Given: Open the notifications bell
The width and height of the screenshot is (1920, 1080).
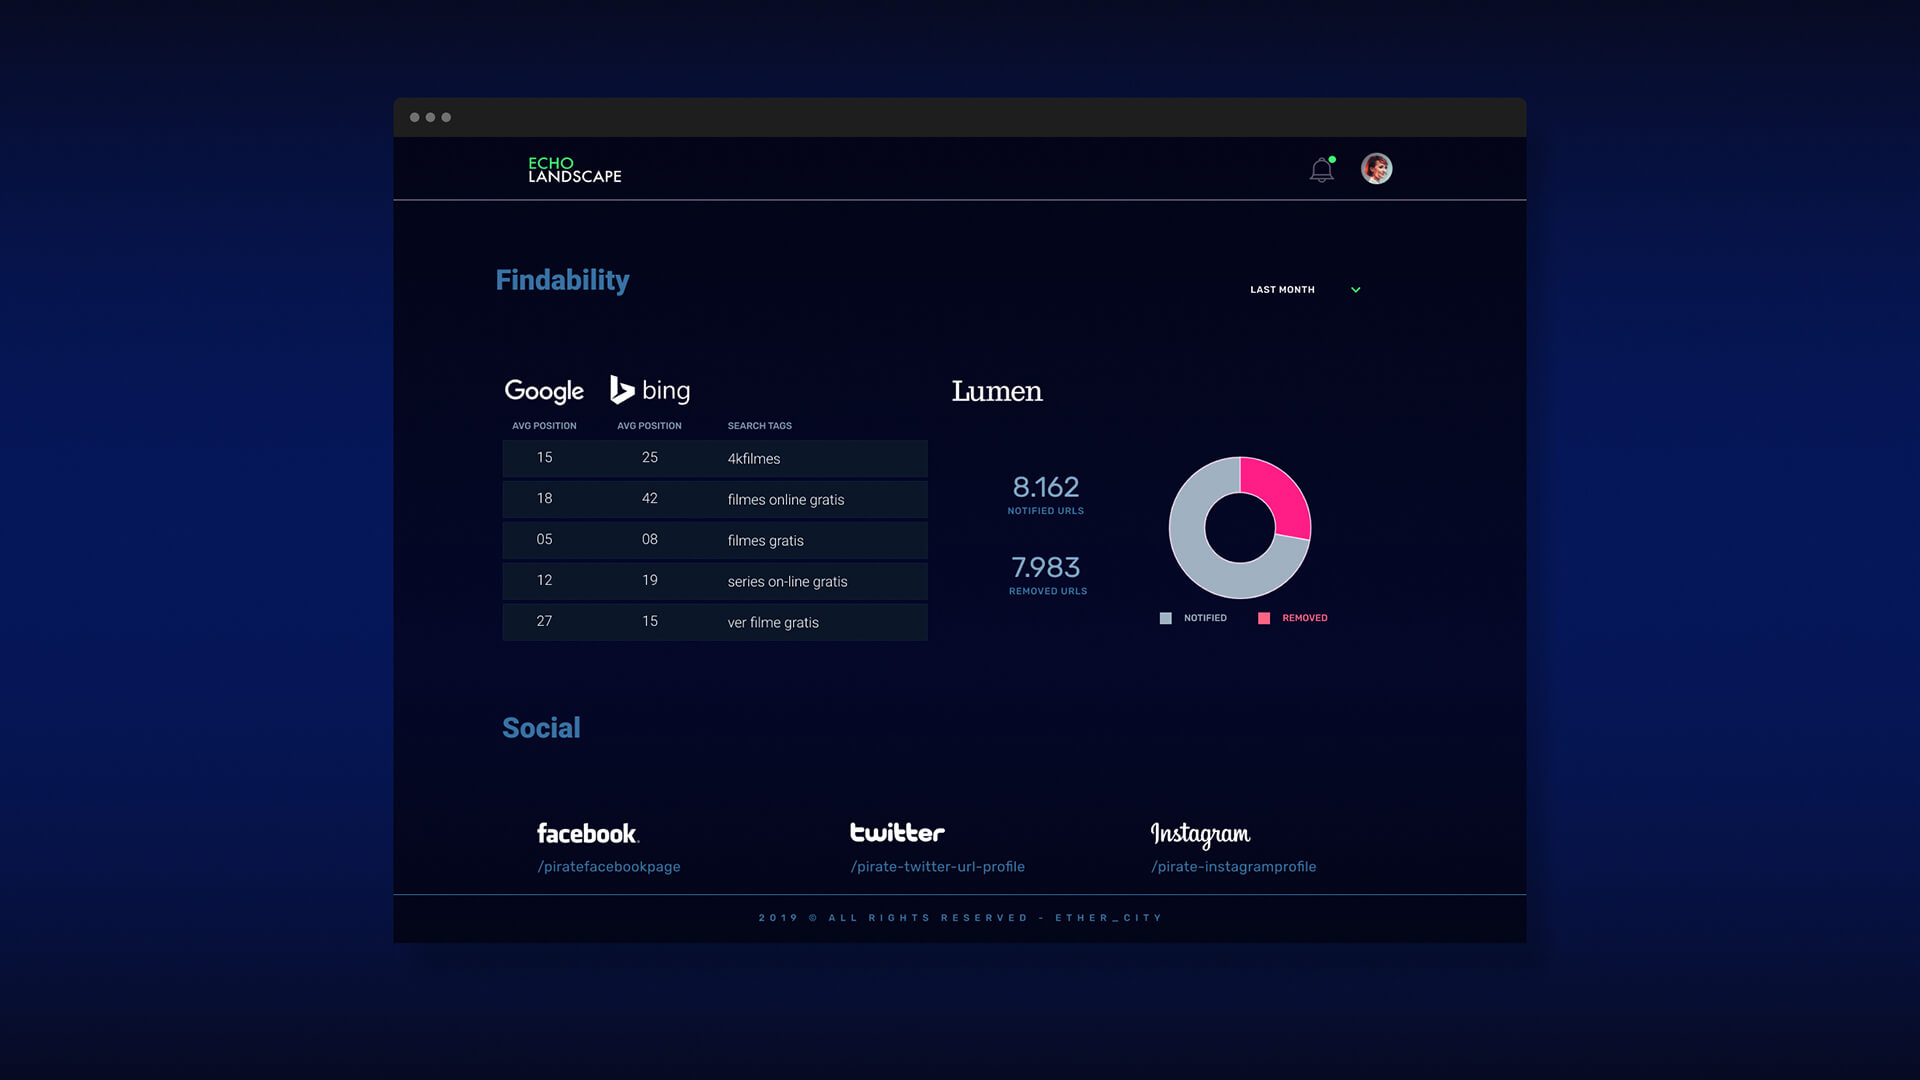Looking at the screenshot, I should (1321, 170).
